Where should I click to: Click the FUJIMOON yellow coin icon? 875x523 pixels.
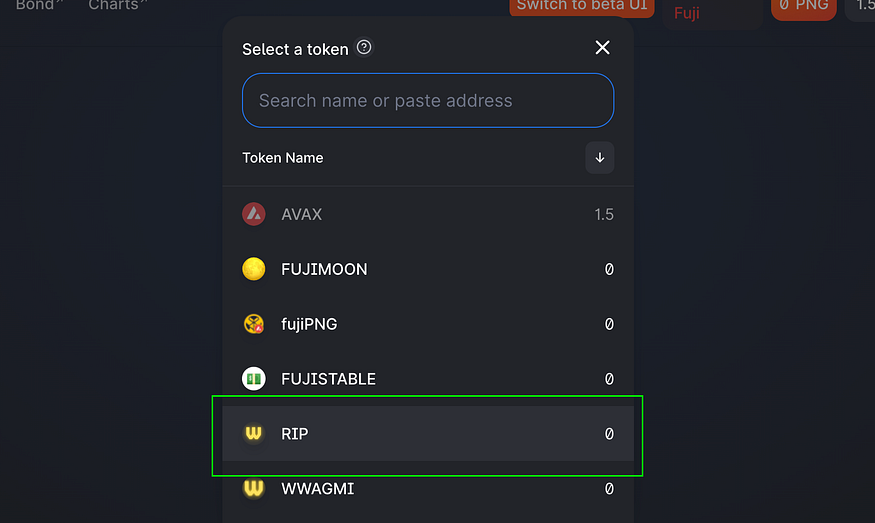[x=254, y=269]
